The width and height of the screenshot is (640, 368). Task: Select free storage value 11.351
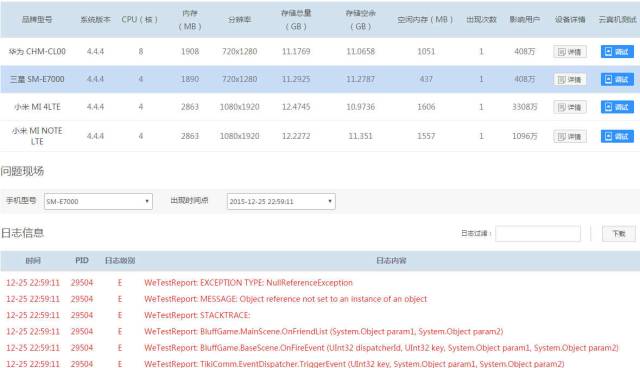click(x=360, y=136)
